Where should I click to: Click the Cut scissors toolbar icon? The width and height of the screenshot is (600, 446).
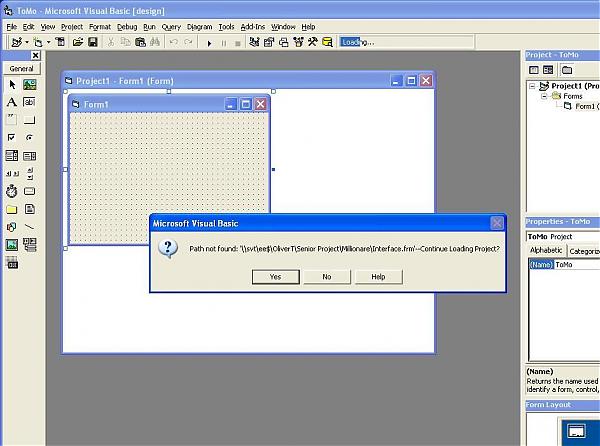click(111, 42)
